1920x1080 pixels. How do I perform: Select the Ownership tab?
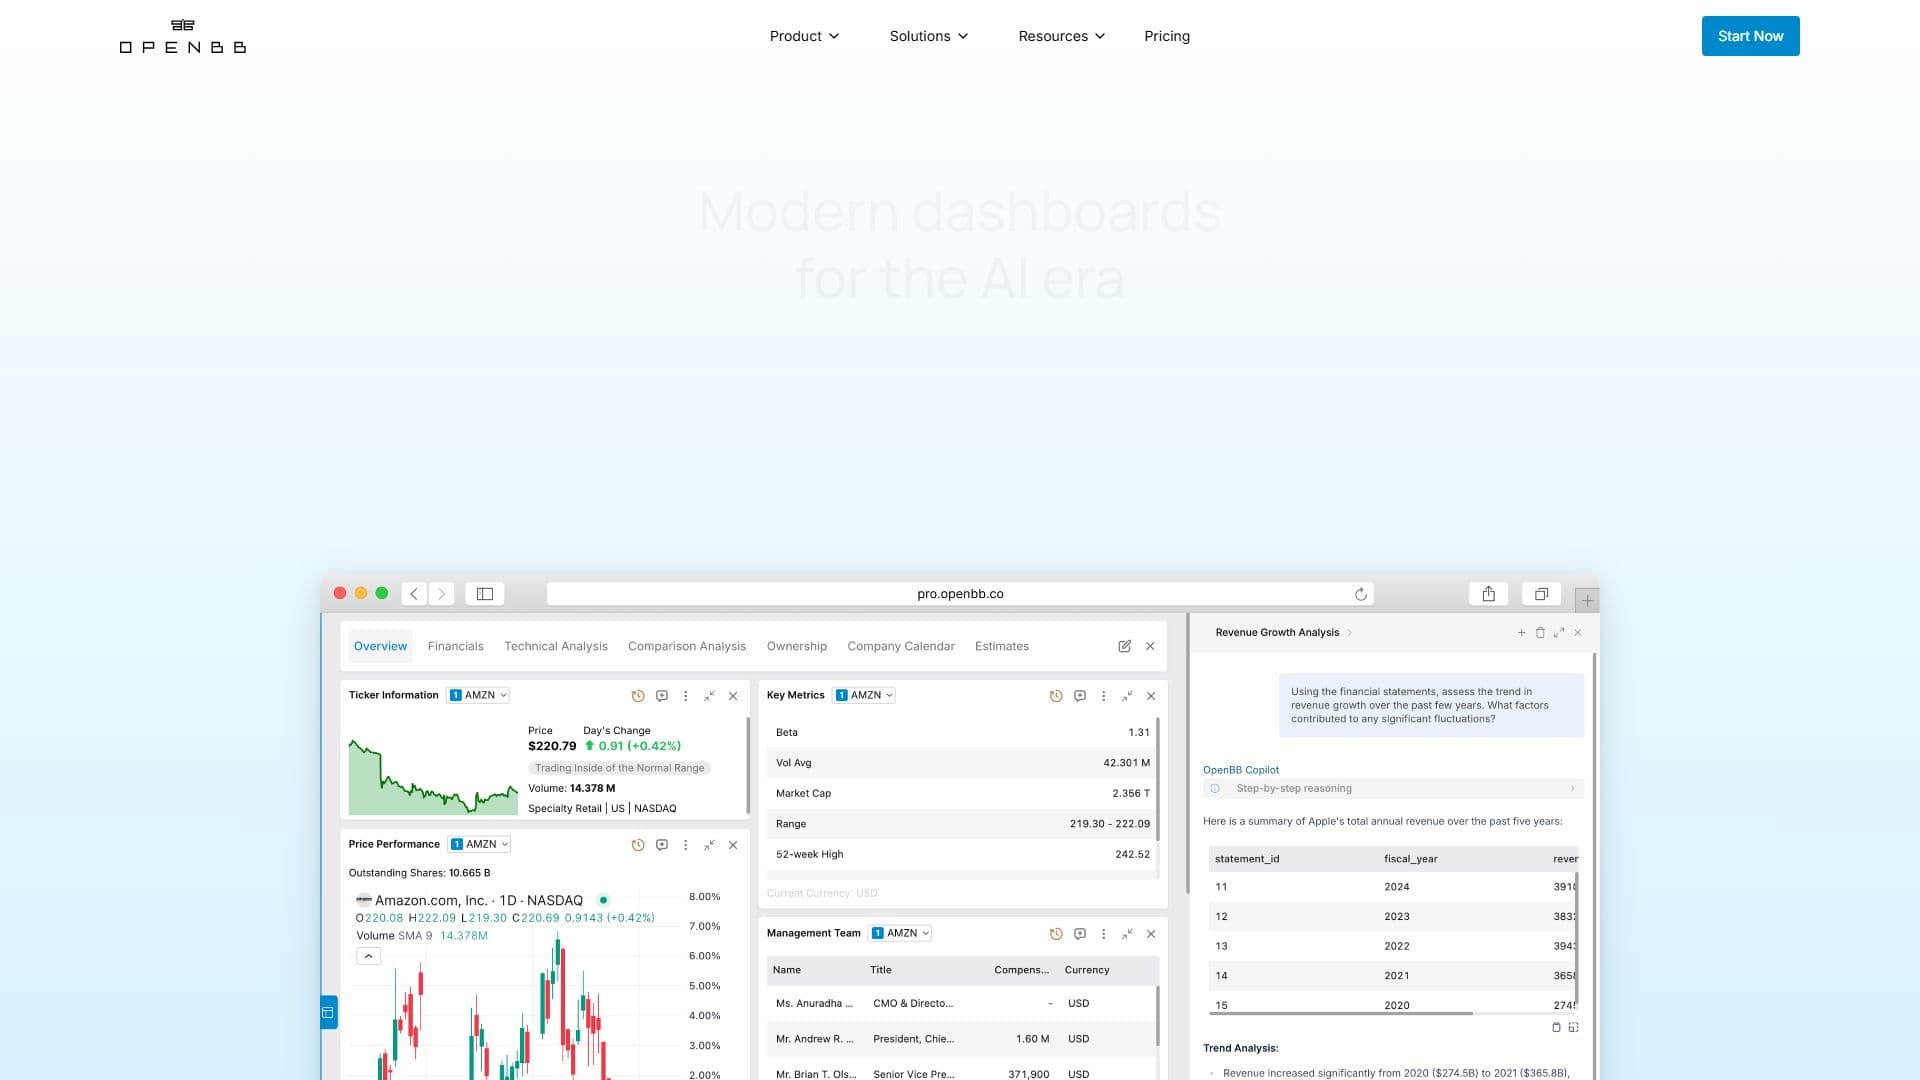click(x=797, y=646)
